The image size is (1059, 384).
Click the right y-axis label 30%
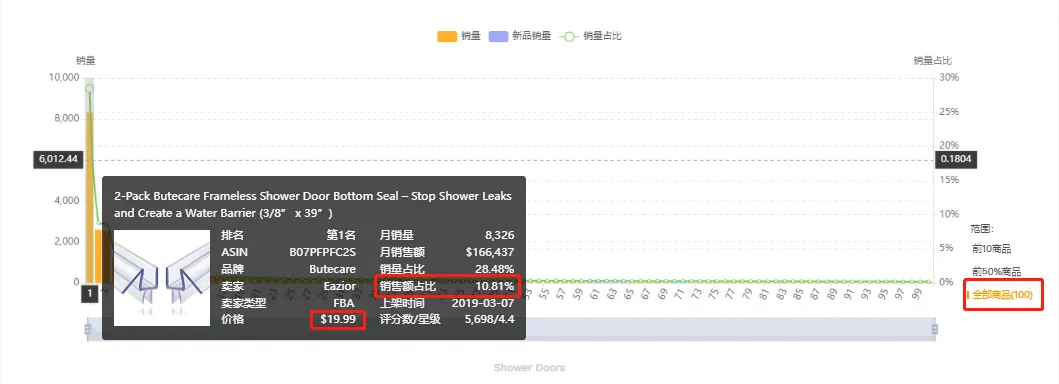click(x=949, y=78)
